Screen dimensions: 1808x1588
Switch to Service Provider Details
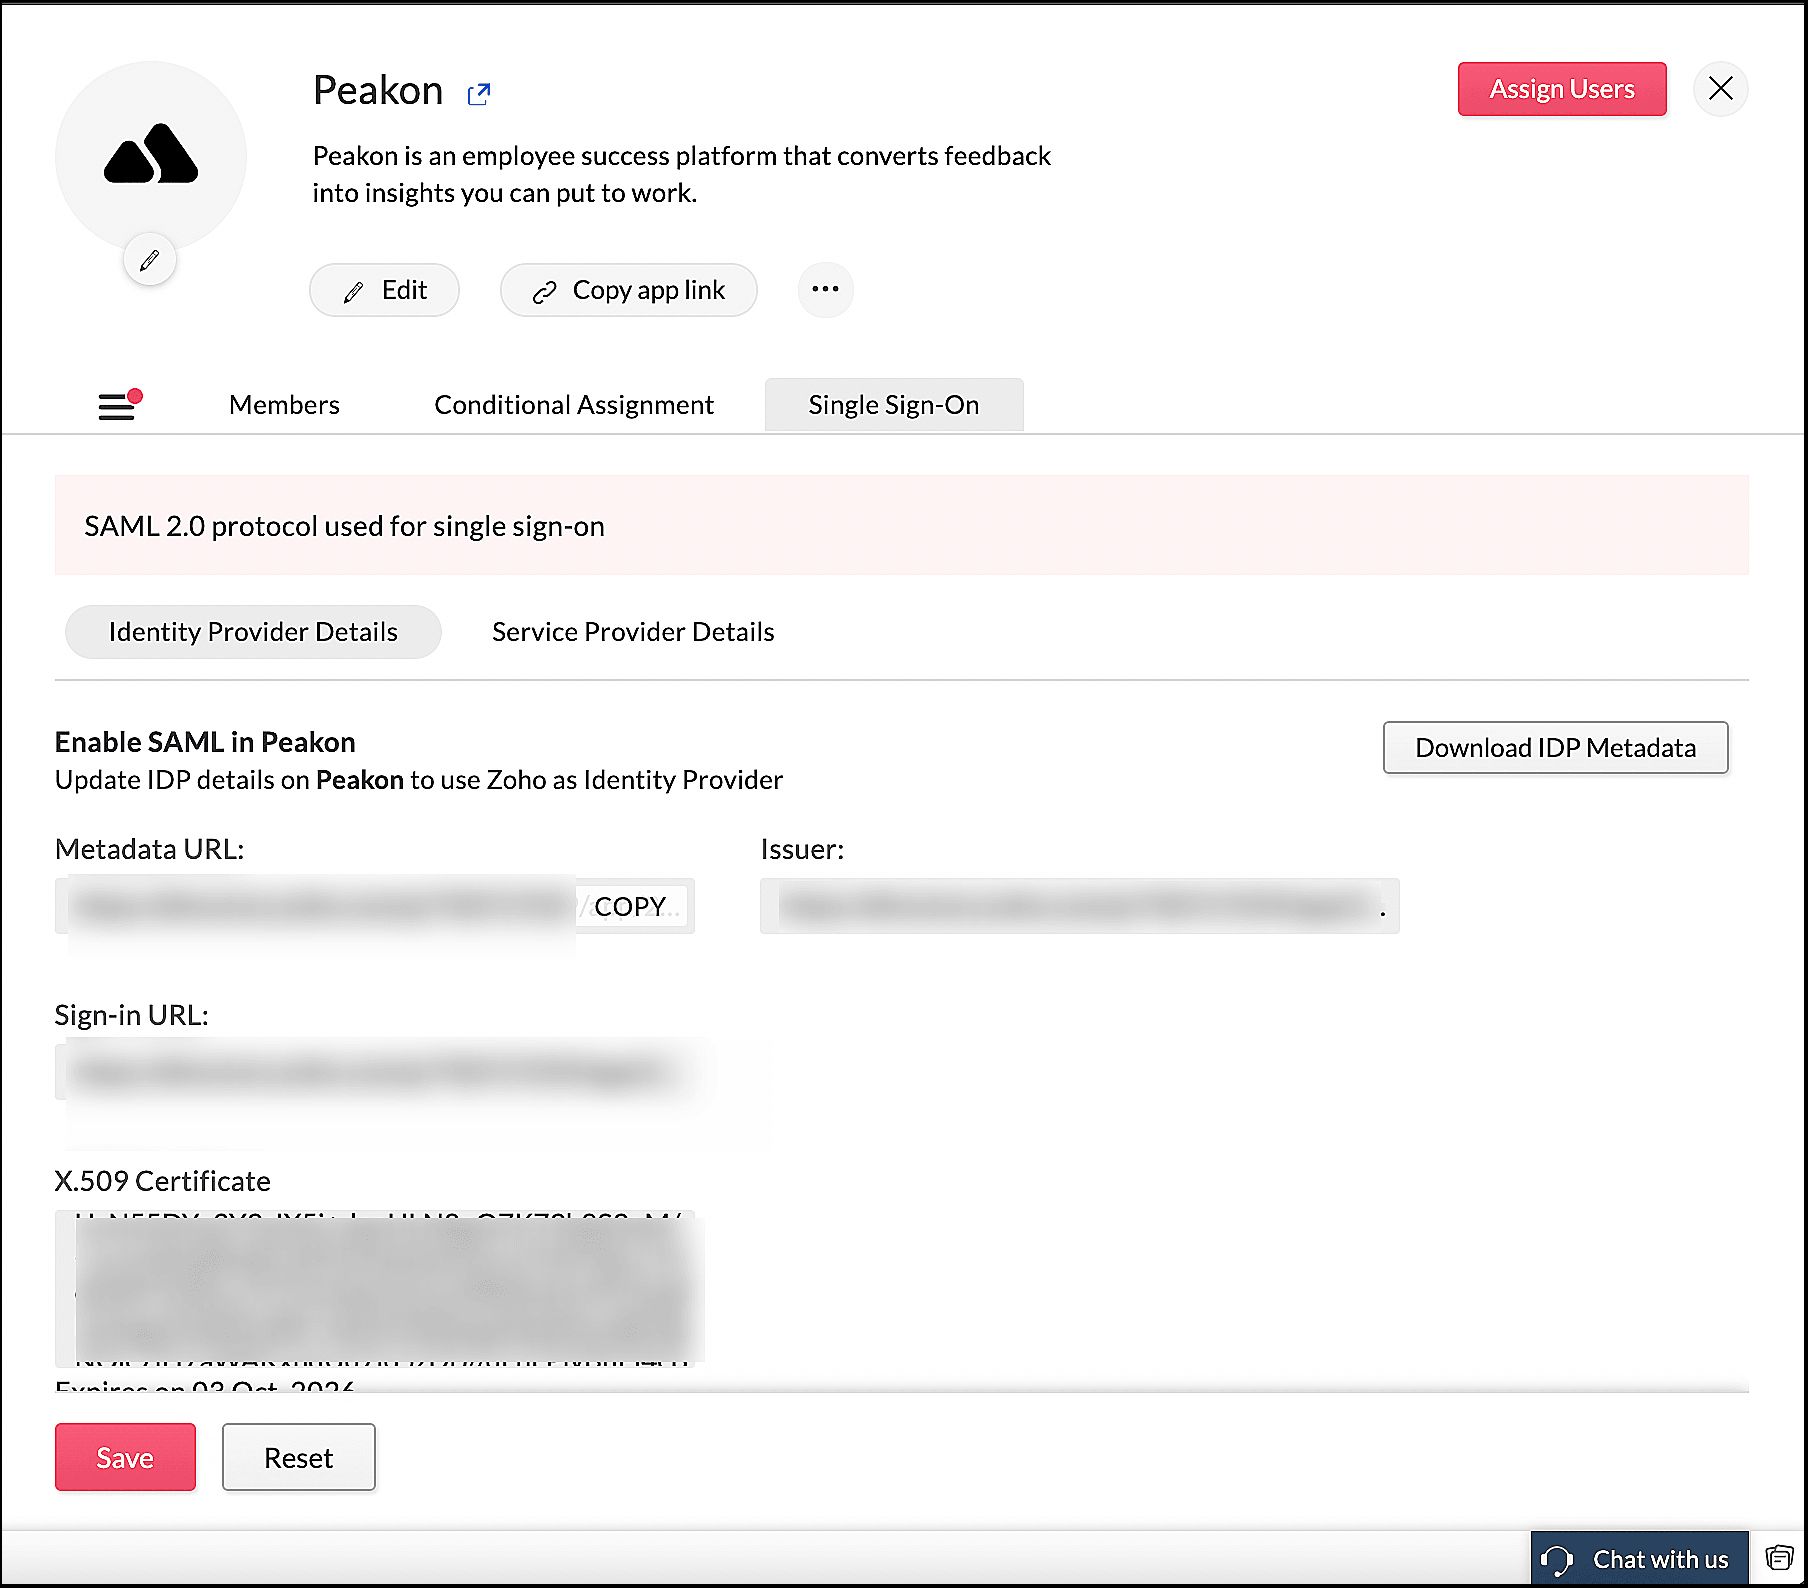tap(633, 632)
